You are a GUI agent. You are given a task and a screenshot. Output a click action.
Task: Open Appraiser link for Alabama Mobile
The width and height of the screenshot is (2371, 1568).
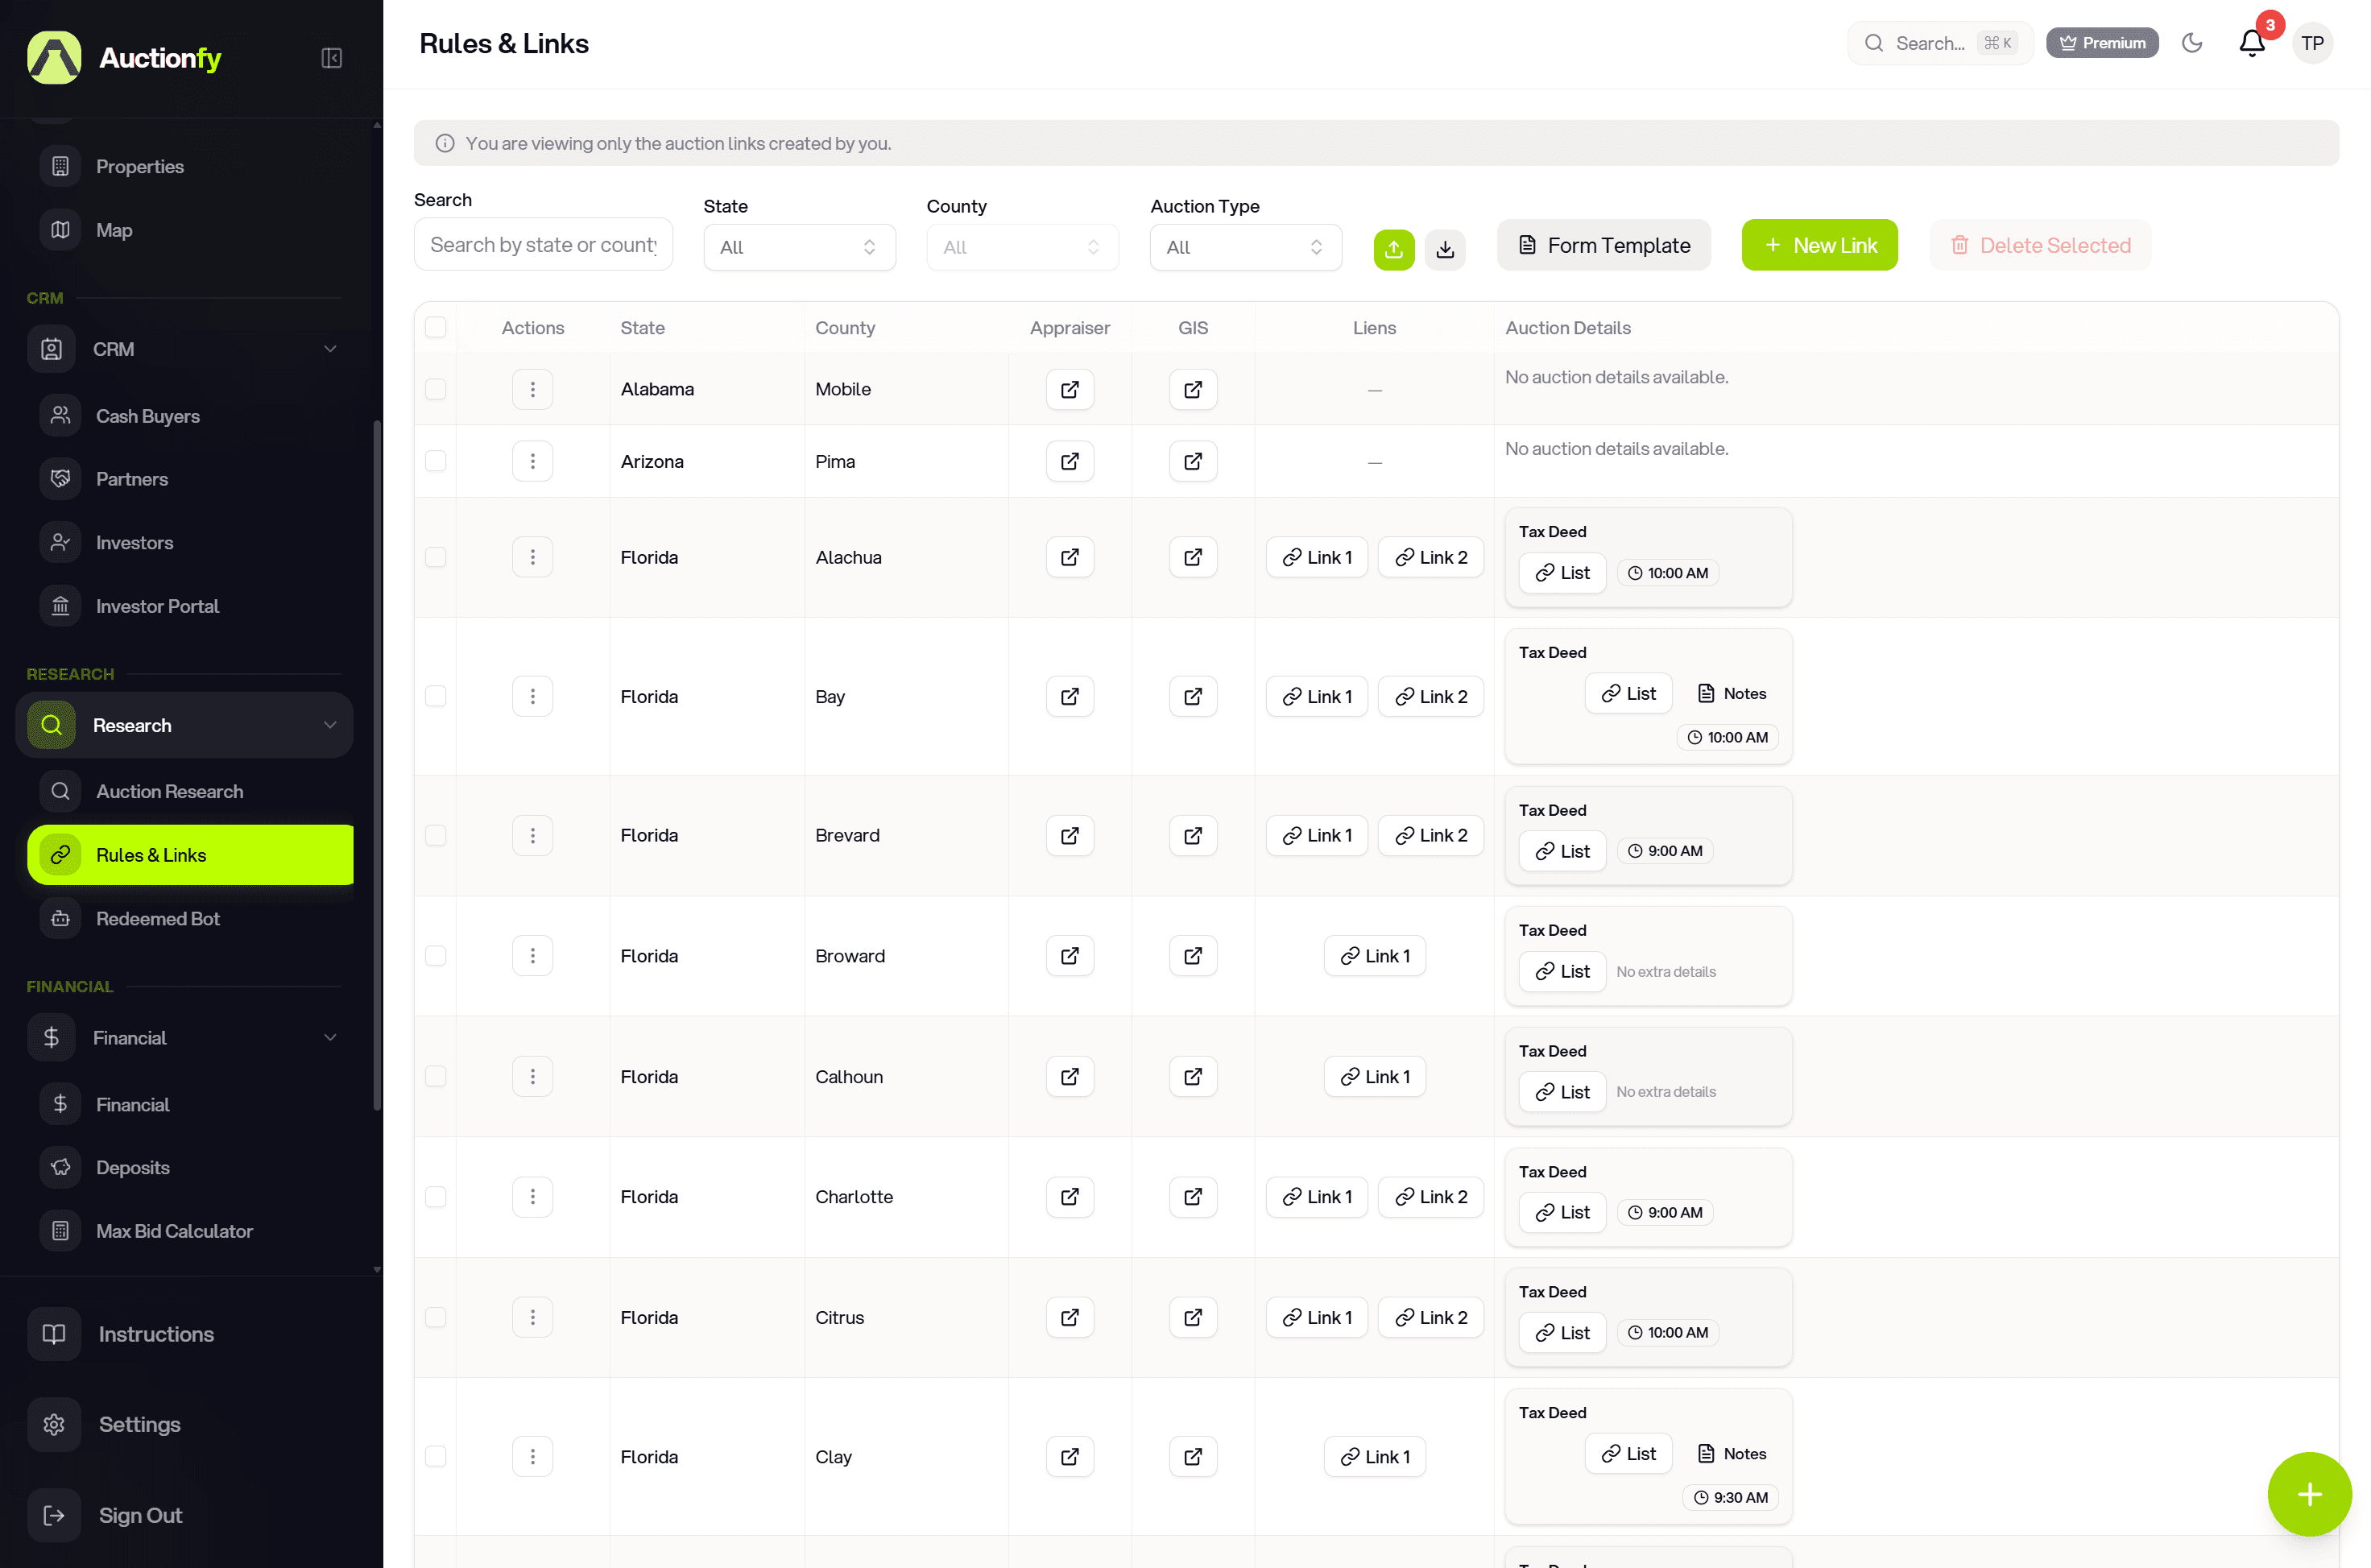pyautogui.click(x=1069, y=389)
